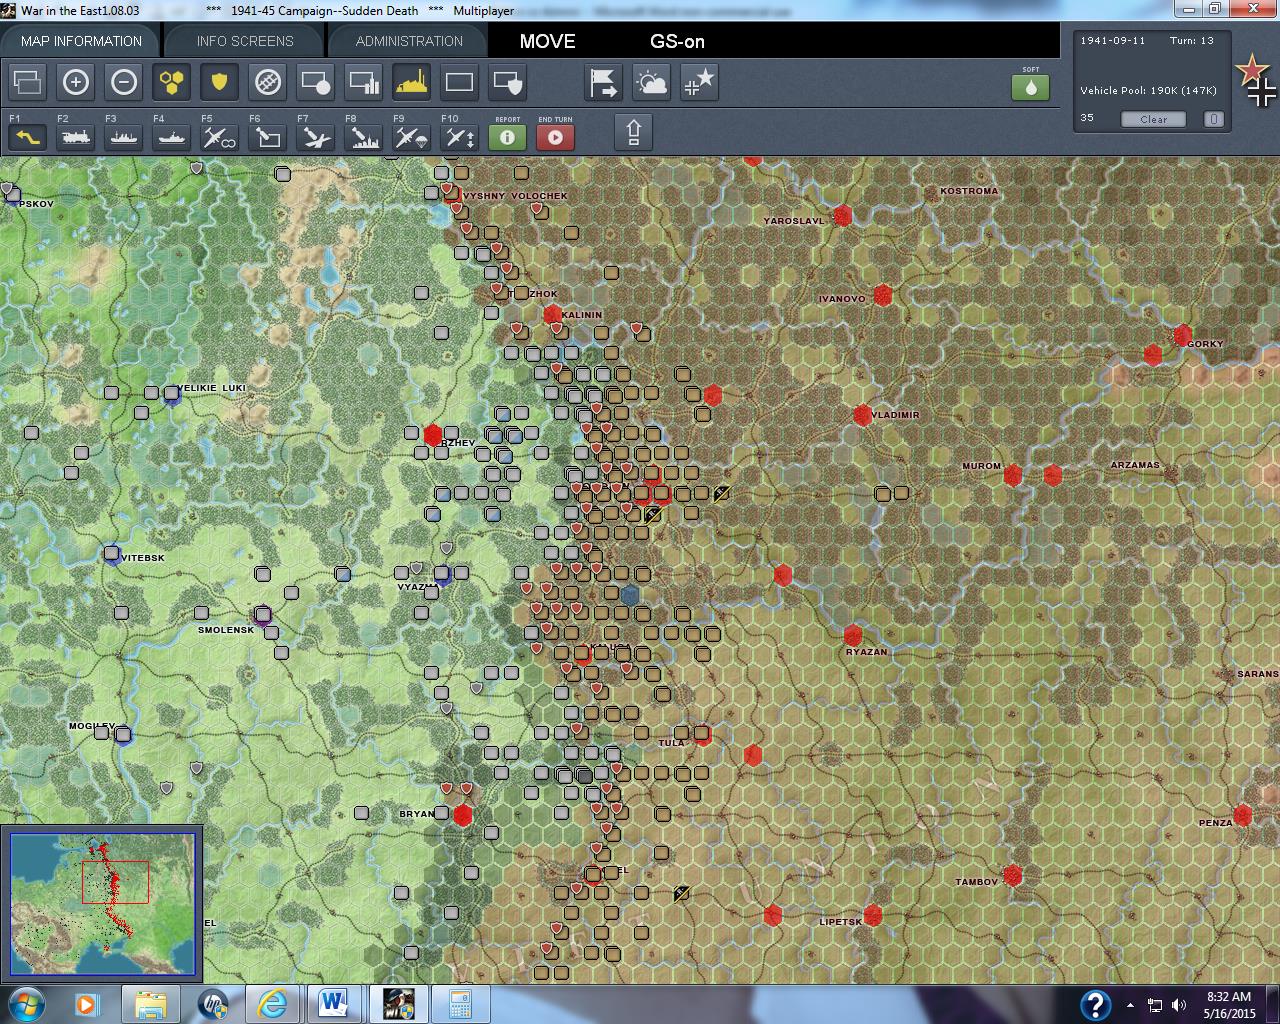Click the overlapping windows icon in toolbar
The image size is (1280, 1024).
28,82
